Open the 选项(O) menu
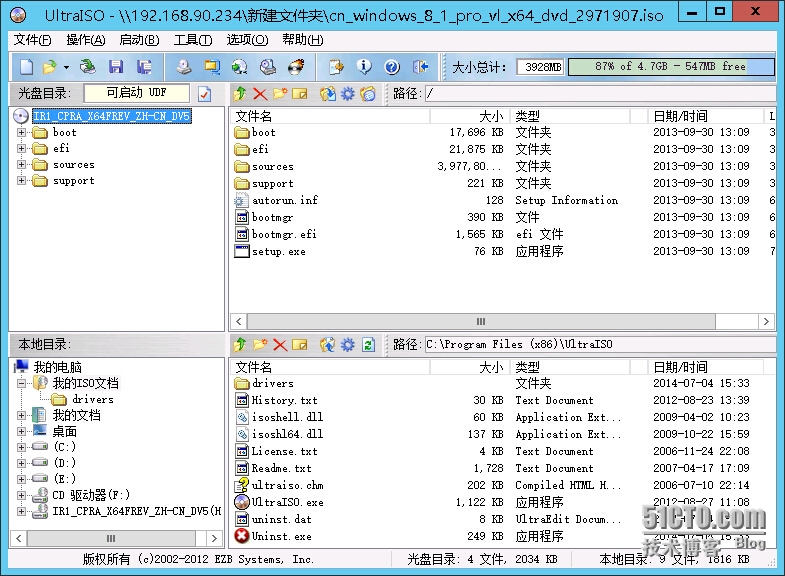Screen dimensions: 785x576 247,40
